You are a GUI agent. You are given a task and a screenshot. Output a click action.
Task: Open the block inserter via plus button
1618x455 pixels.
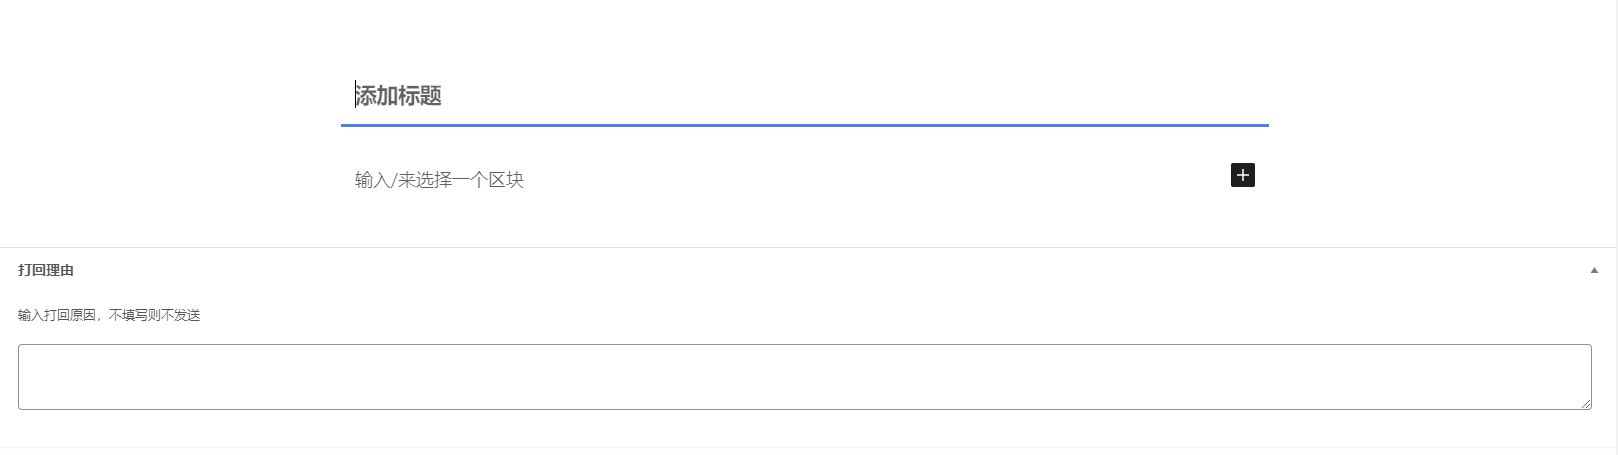pyautogui.click(x=1242, y=175)
